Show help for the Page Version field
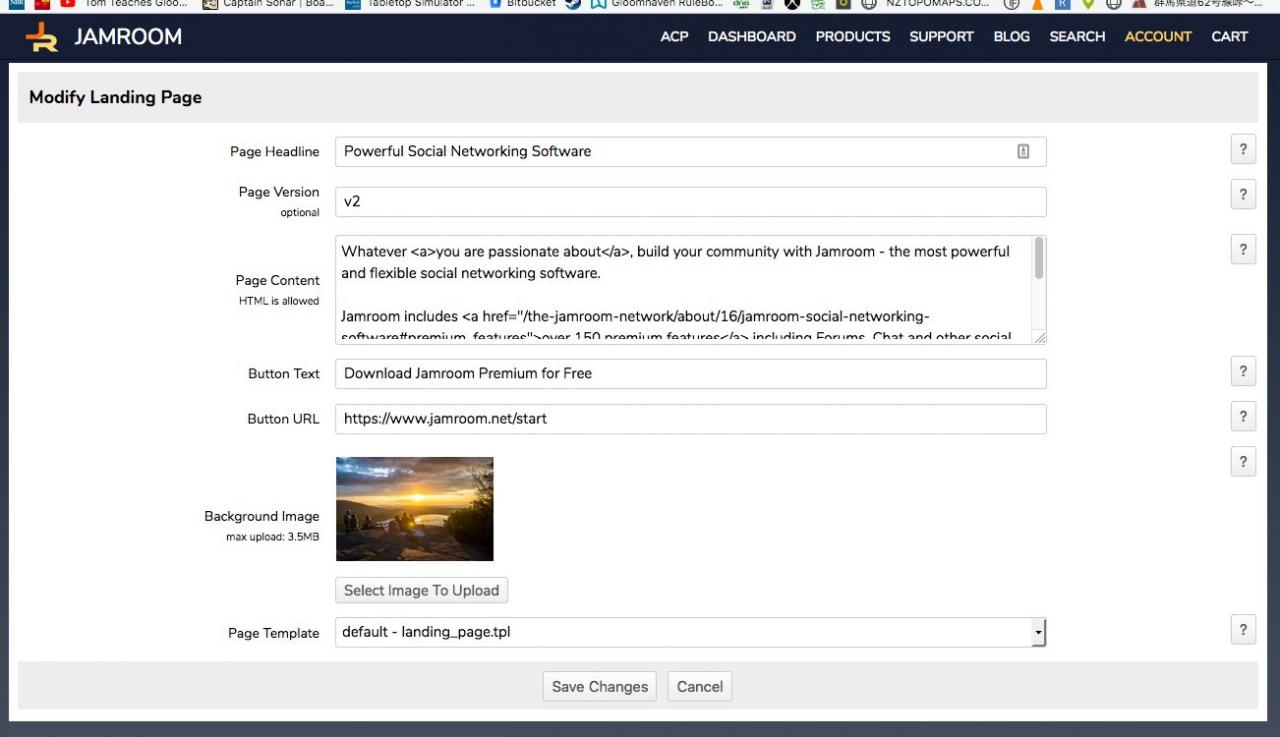The image size is (1280, 737). 1242,195
